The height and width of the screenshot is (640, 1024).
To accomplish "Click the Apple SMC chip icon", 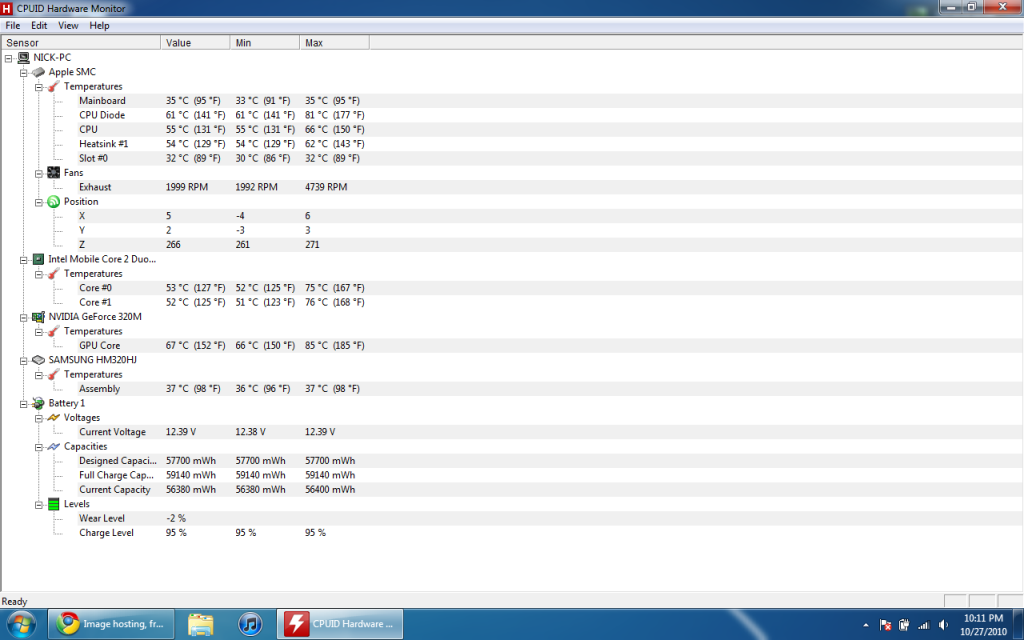I will 39,72.
